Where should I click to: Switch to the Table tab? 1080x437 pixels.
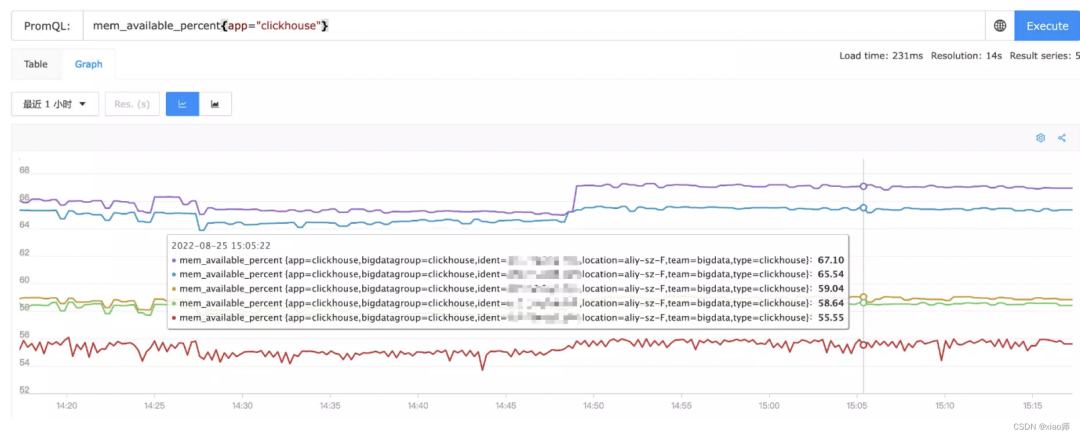[x=36, y=64]
